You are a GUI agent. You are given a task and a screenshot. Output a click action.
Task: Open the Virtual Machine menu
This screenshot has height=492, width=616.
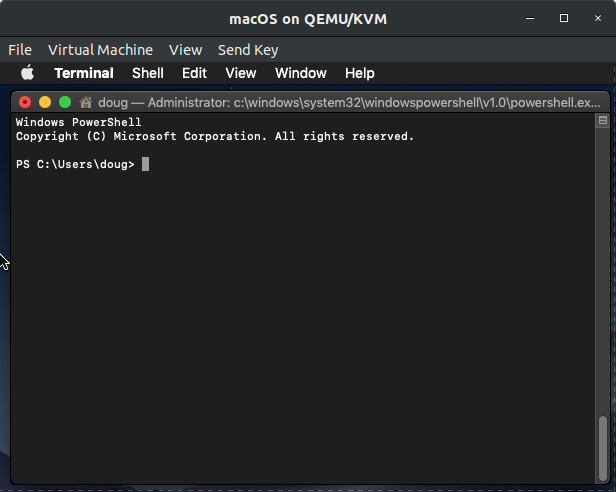[100, 50]
